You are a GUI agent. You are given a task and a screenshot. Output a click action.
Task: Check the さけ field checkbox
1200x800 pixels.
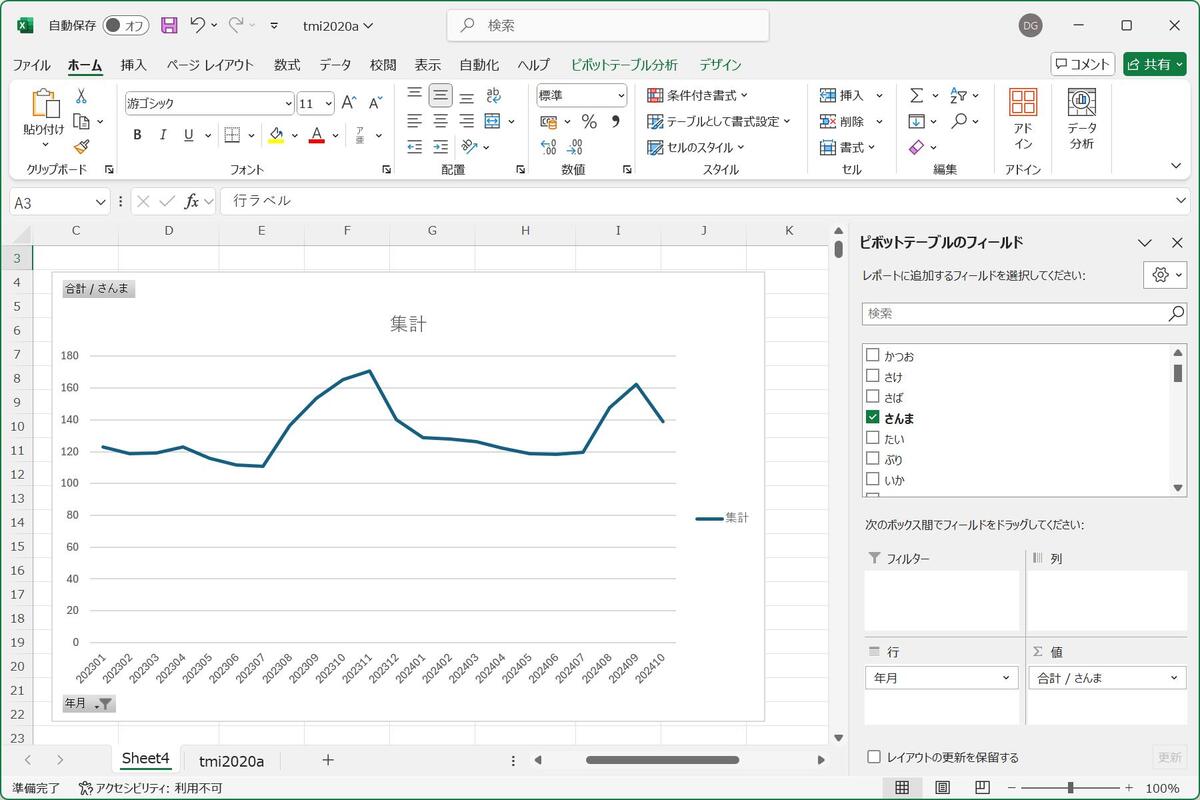click(x=872, y=376)
